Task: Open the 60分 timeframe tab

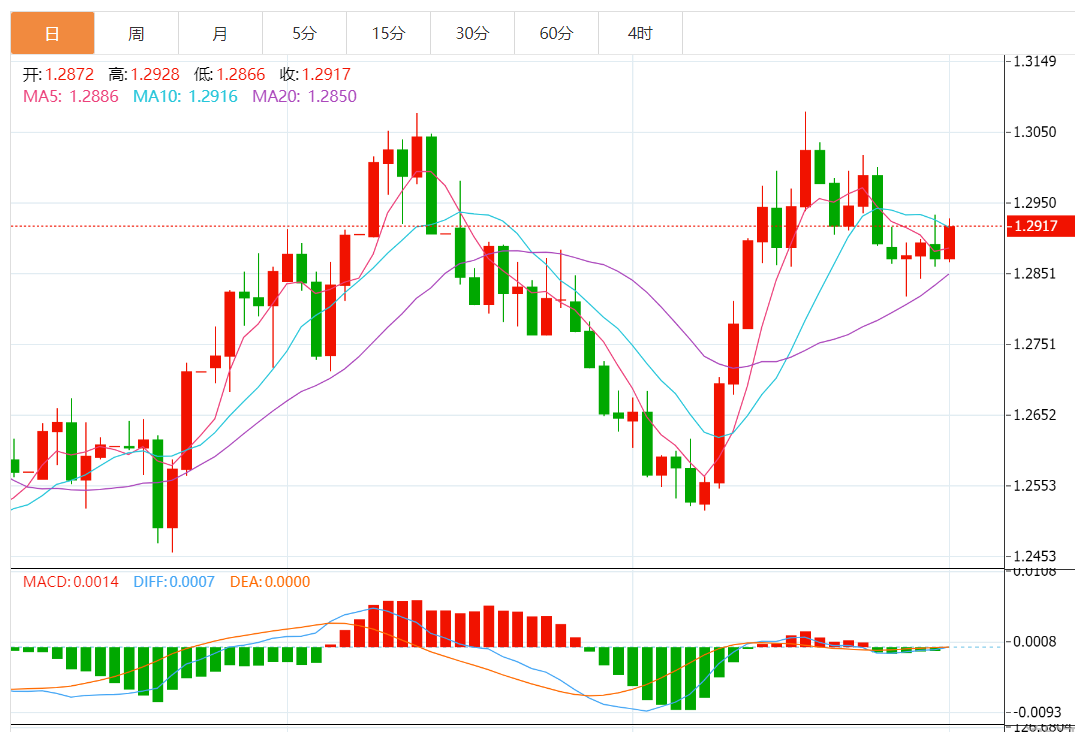Action: coord(556,33)
